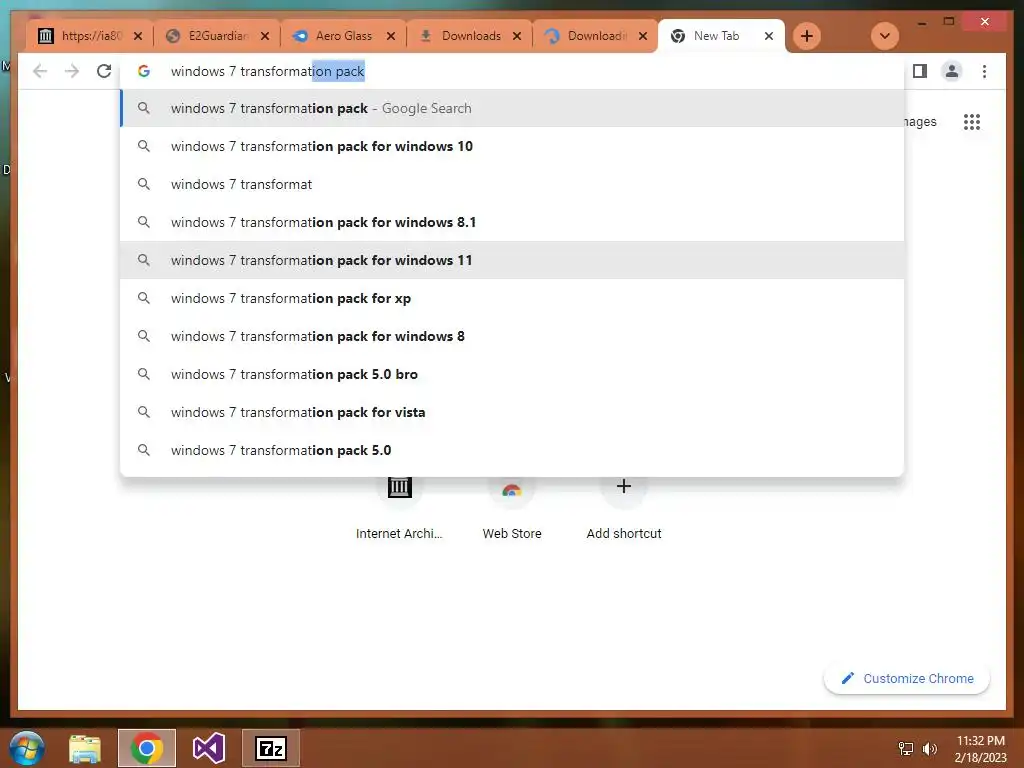1024x768 pixels.
Task: Click search icon beside 'pack for vista'
Action: [x=144, y=412]
